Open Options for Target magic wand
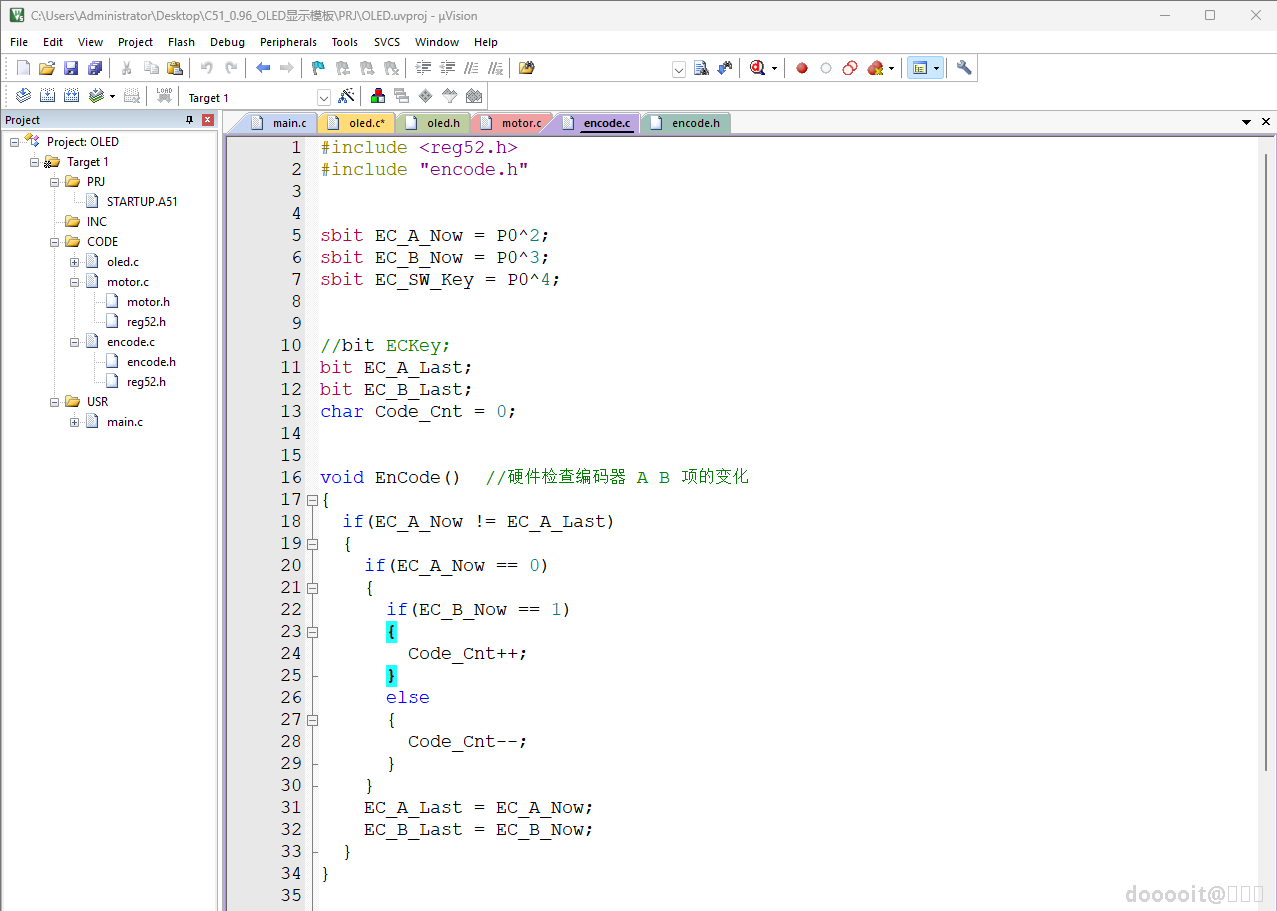 [346, 96]
